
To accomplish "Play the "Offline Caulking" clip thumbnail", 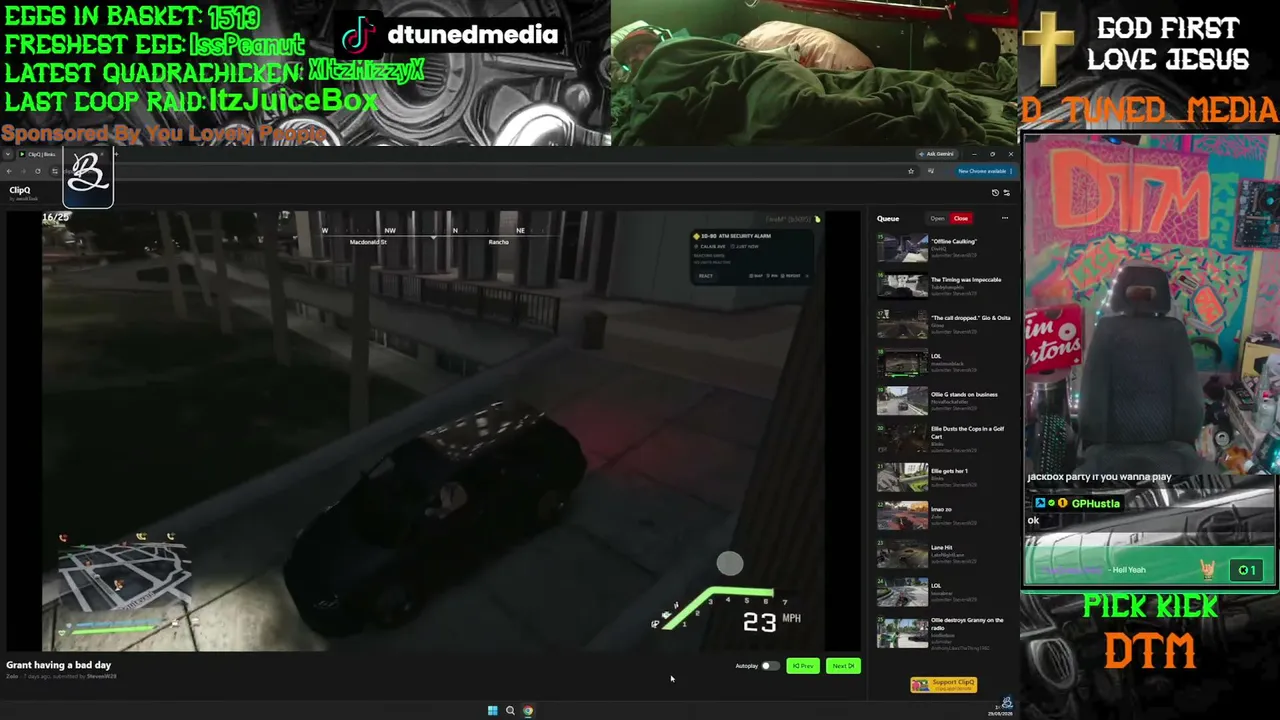I will click(902, 247).
